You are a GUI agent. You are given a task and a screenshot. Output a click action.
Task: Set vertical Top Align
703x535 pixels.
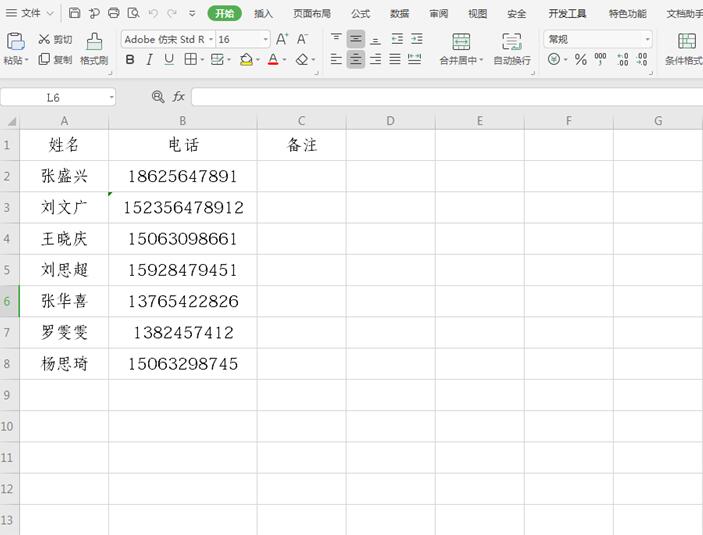[336, 39]
